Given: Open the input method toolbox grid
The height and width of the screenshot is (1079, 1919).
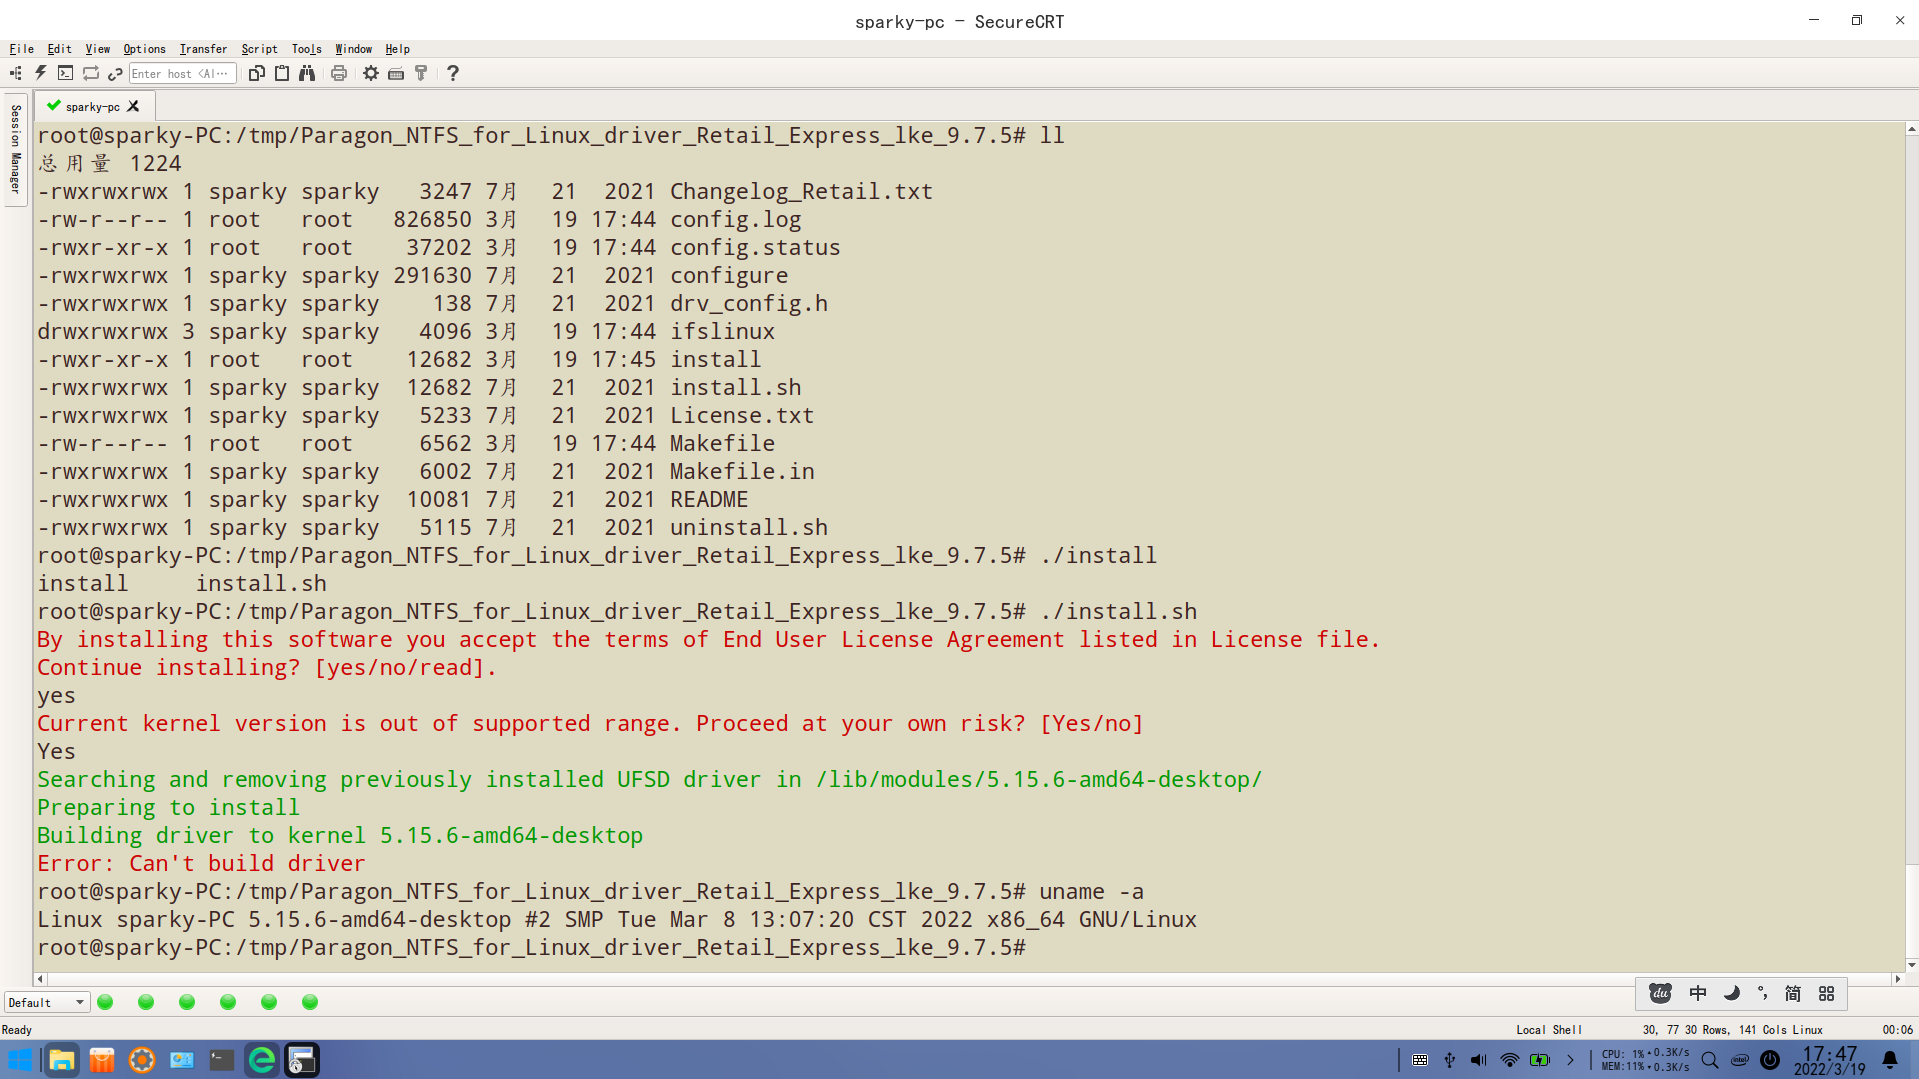Looking at the screenshot, I should 1827,993.
